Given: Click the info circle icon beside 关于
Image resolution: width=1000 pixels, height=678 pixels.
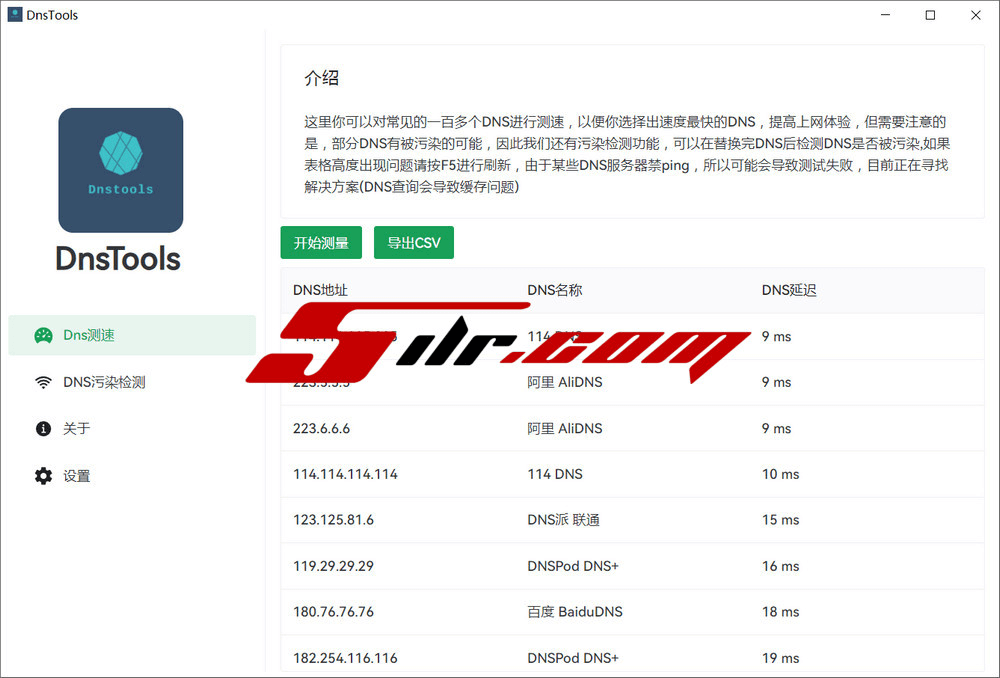Looking at the screenshot, I should 43,428.
